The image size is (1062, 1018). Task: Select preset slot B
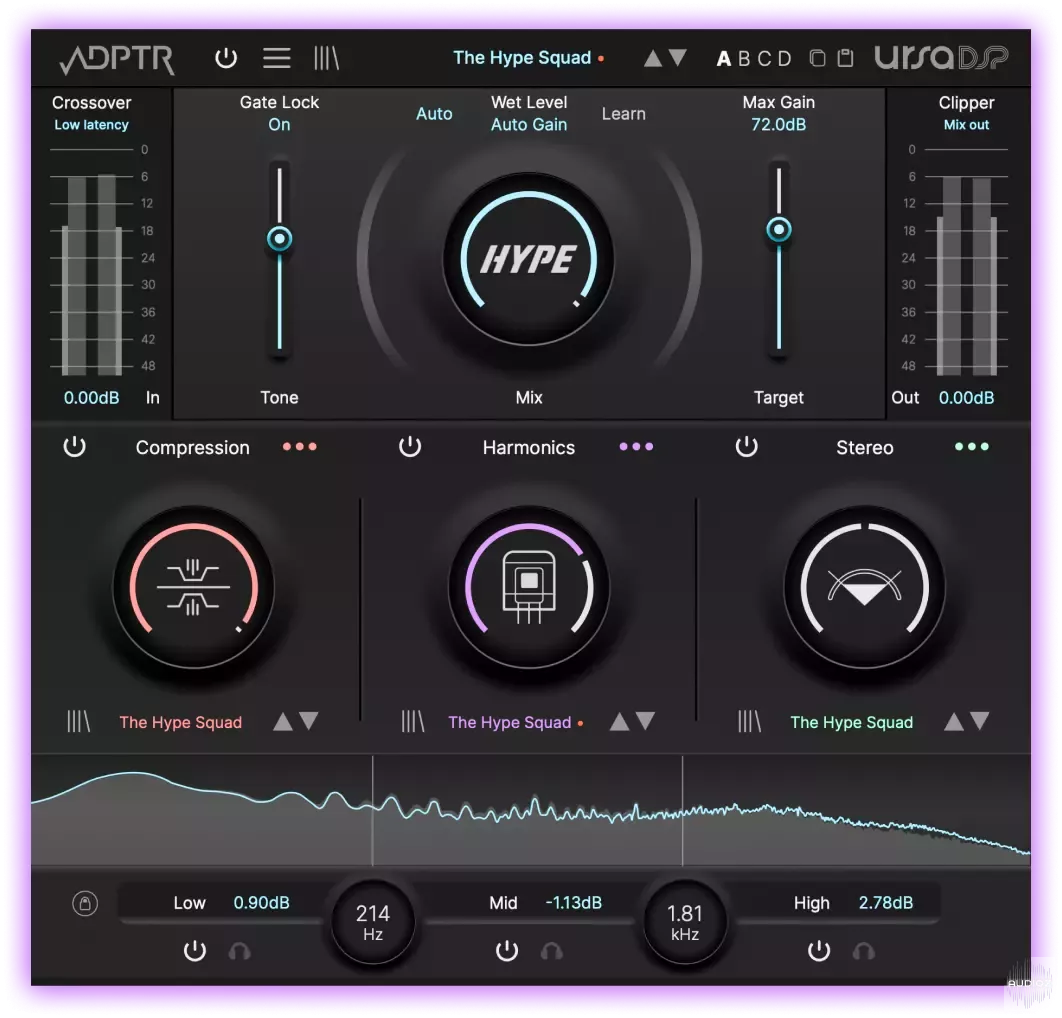pyautogui.click(x=744, y=59)
